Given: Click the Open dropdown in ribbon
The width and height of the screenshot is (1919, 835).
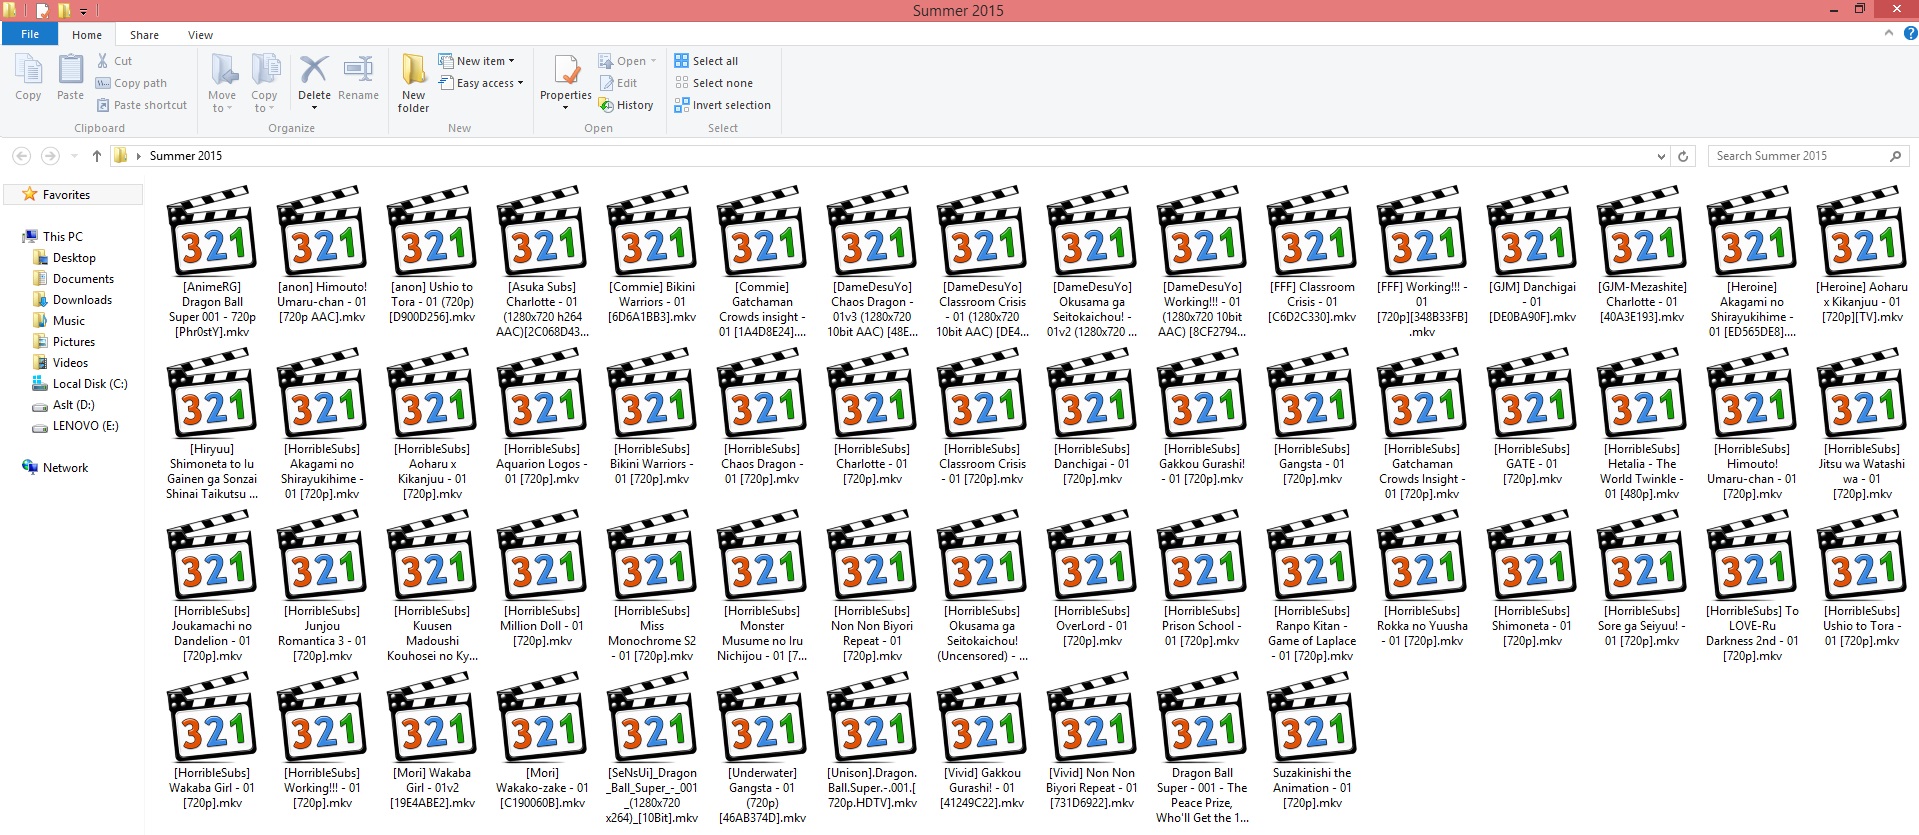Looking at the screenshot, I should [627, 61].
